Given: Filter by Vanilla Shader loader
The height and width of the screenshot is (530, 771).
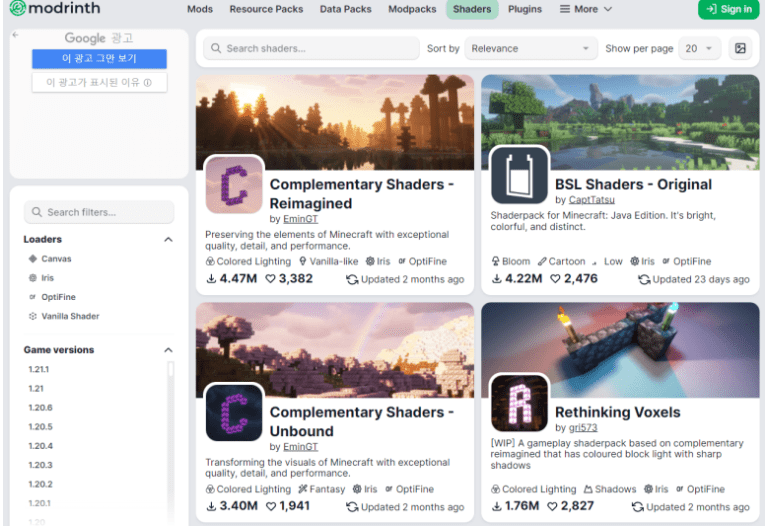Looking at the screenshot, I should click(x=64, y=316).
